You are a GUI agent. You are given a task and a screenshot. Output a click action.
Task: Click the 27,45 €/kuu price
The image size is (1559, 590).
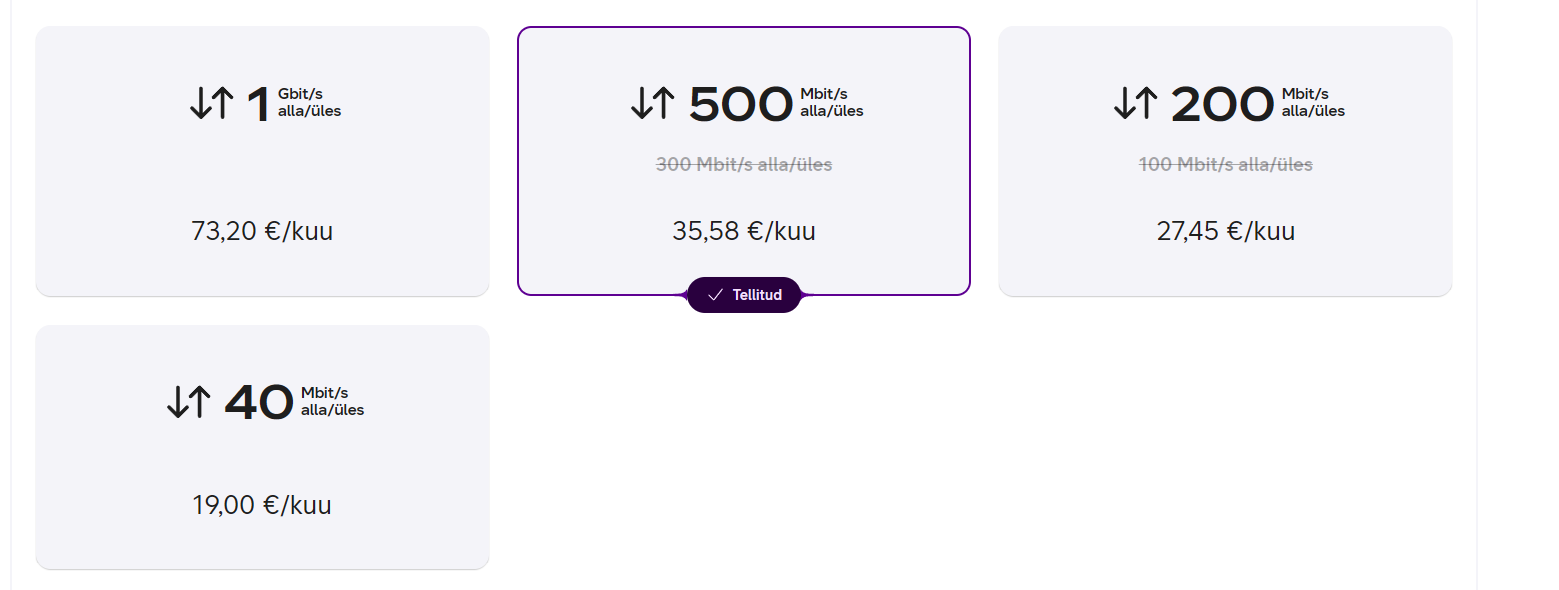pos(1226,232)
